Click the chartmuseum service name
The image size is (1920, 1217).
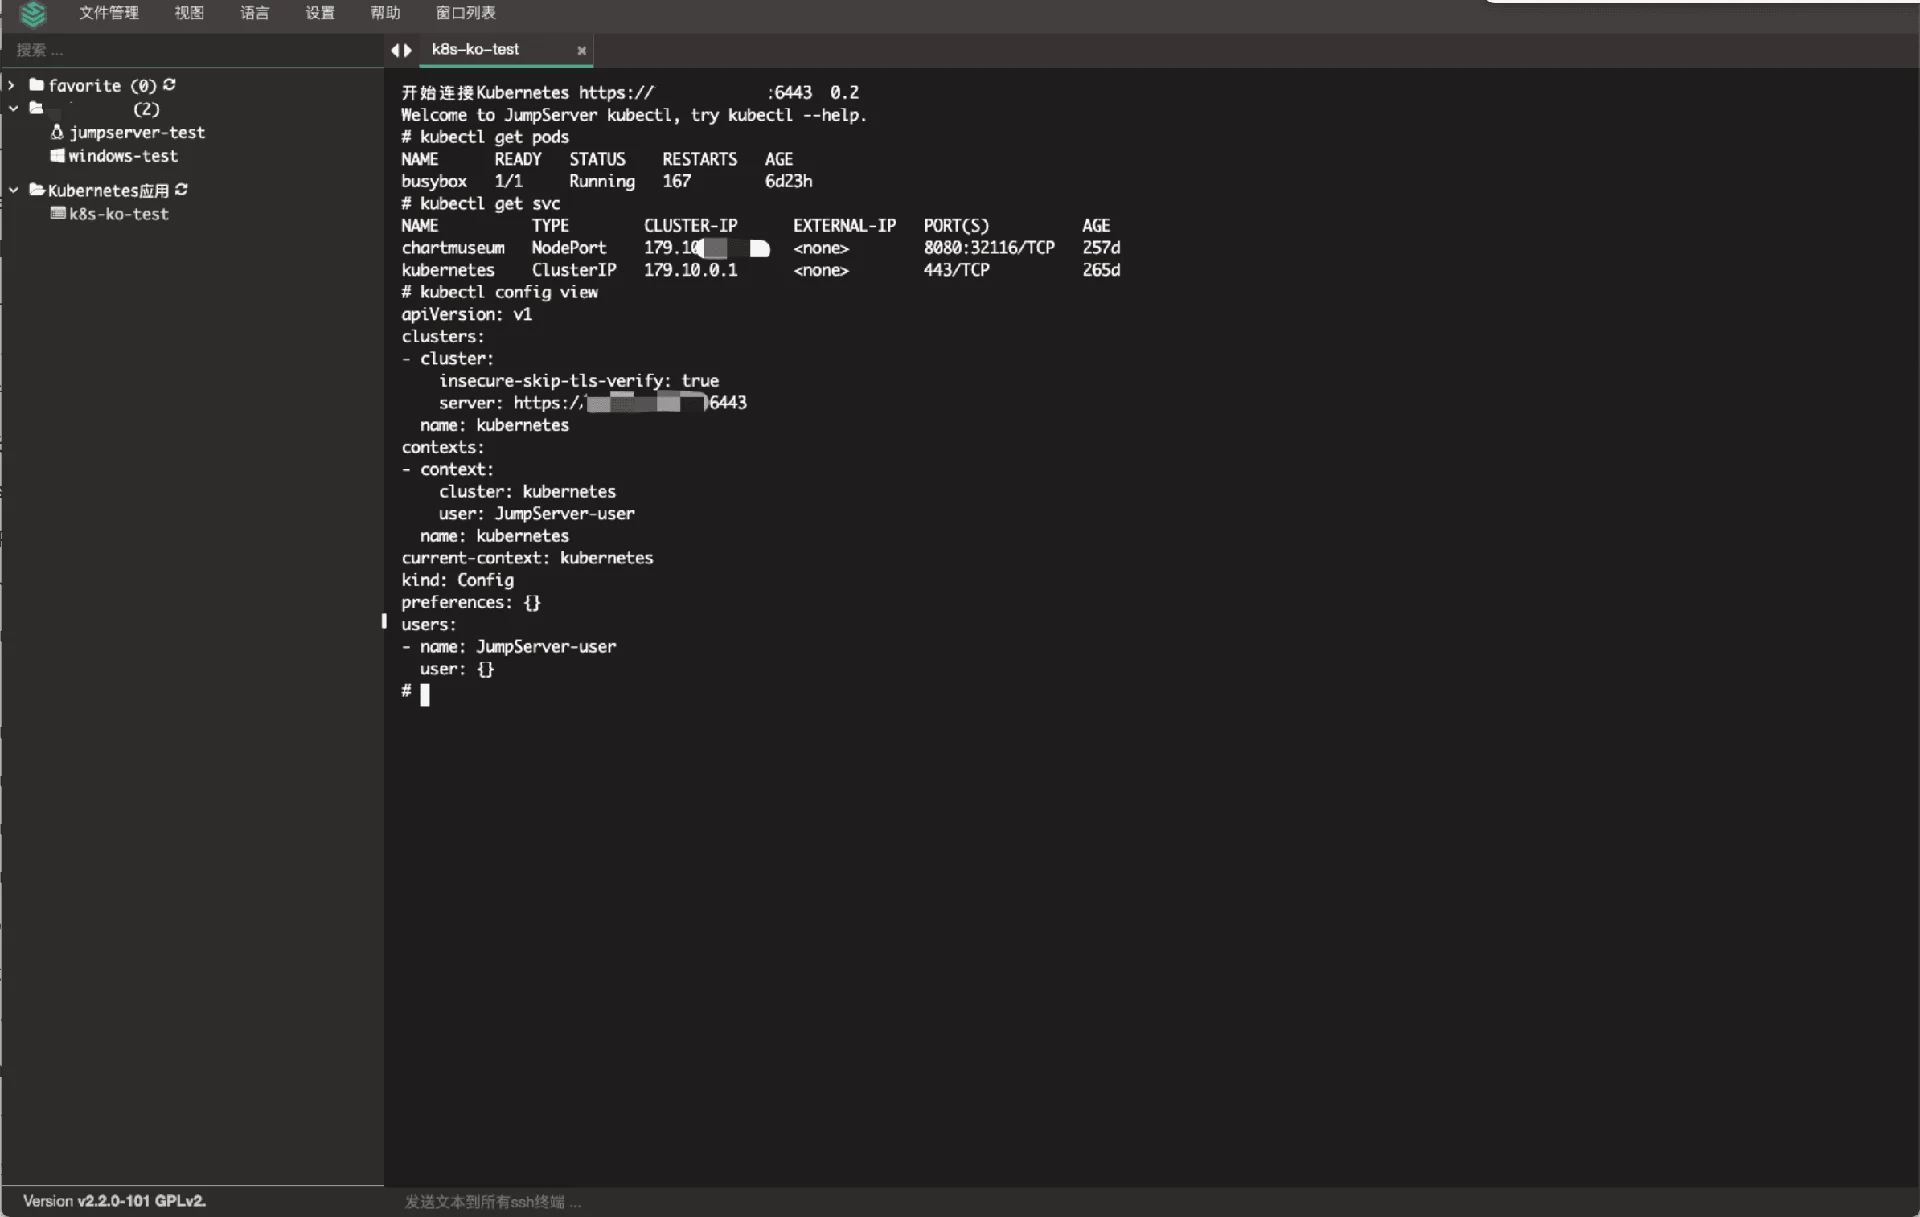tap(453, 247)
